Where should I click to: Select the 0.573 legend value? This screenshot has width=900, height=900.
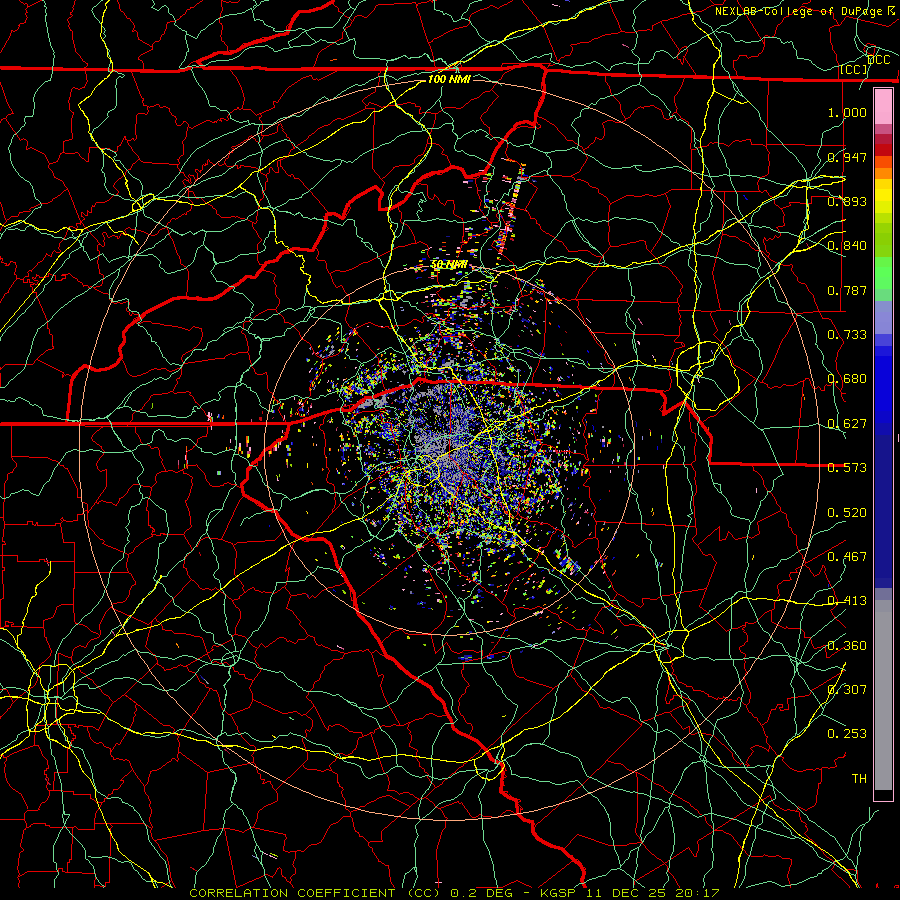pyautogui.click(x=847, y=468)
